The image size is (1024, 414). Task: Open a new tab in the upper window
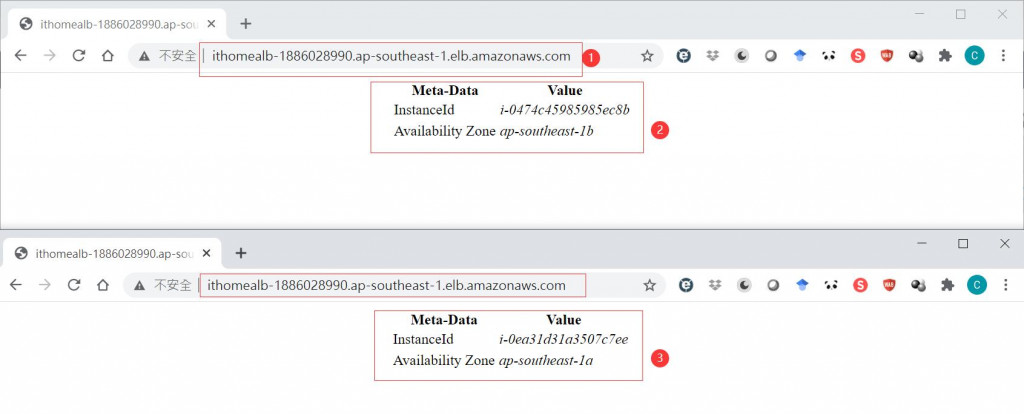(x=246, y=24)
